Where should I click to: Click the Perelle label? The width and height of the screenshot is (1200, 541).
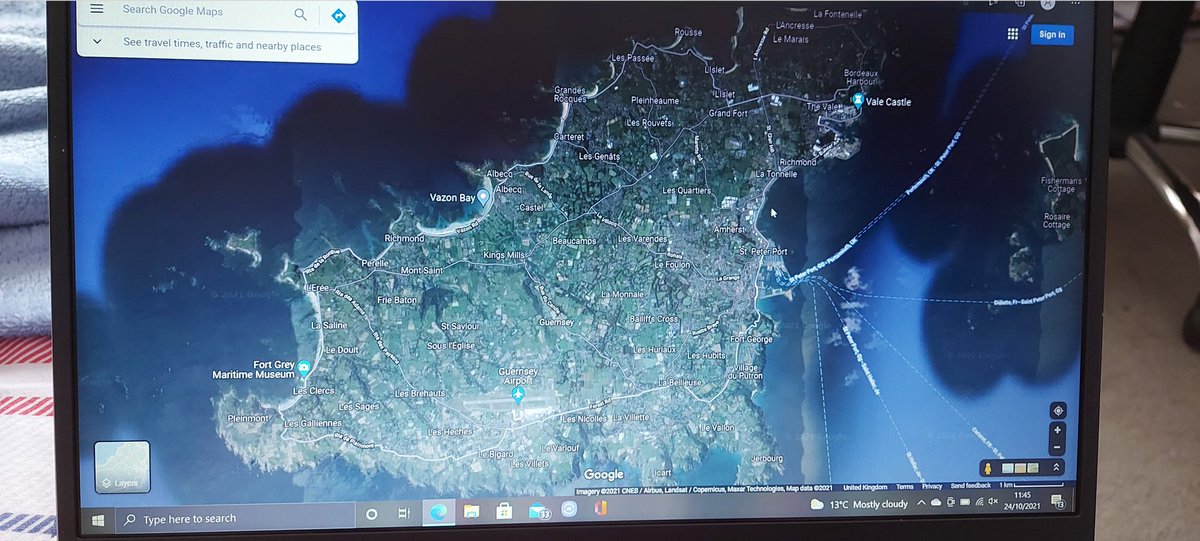coord(374,263)
